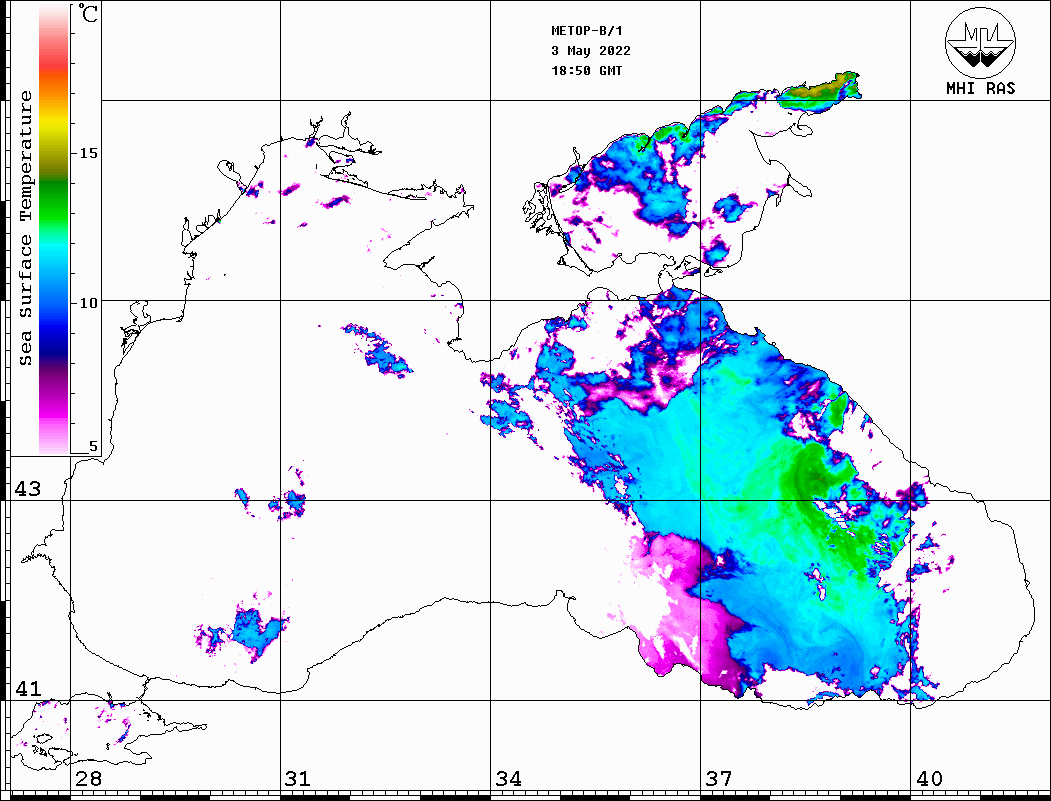Image resolution: width=1051 pixels, height=801 pixels.
Task: Click the 15 tick label on color scale
Action: click(88, 153)
